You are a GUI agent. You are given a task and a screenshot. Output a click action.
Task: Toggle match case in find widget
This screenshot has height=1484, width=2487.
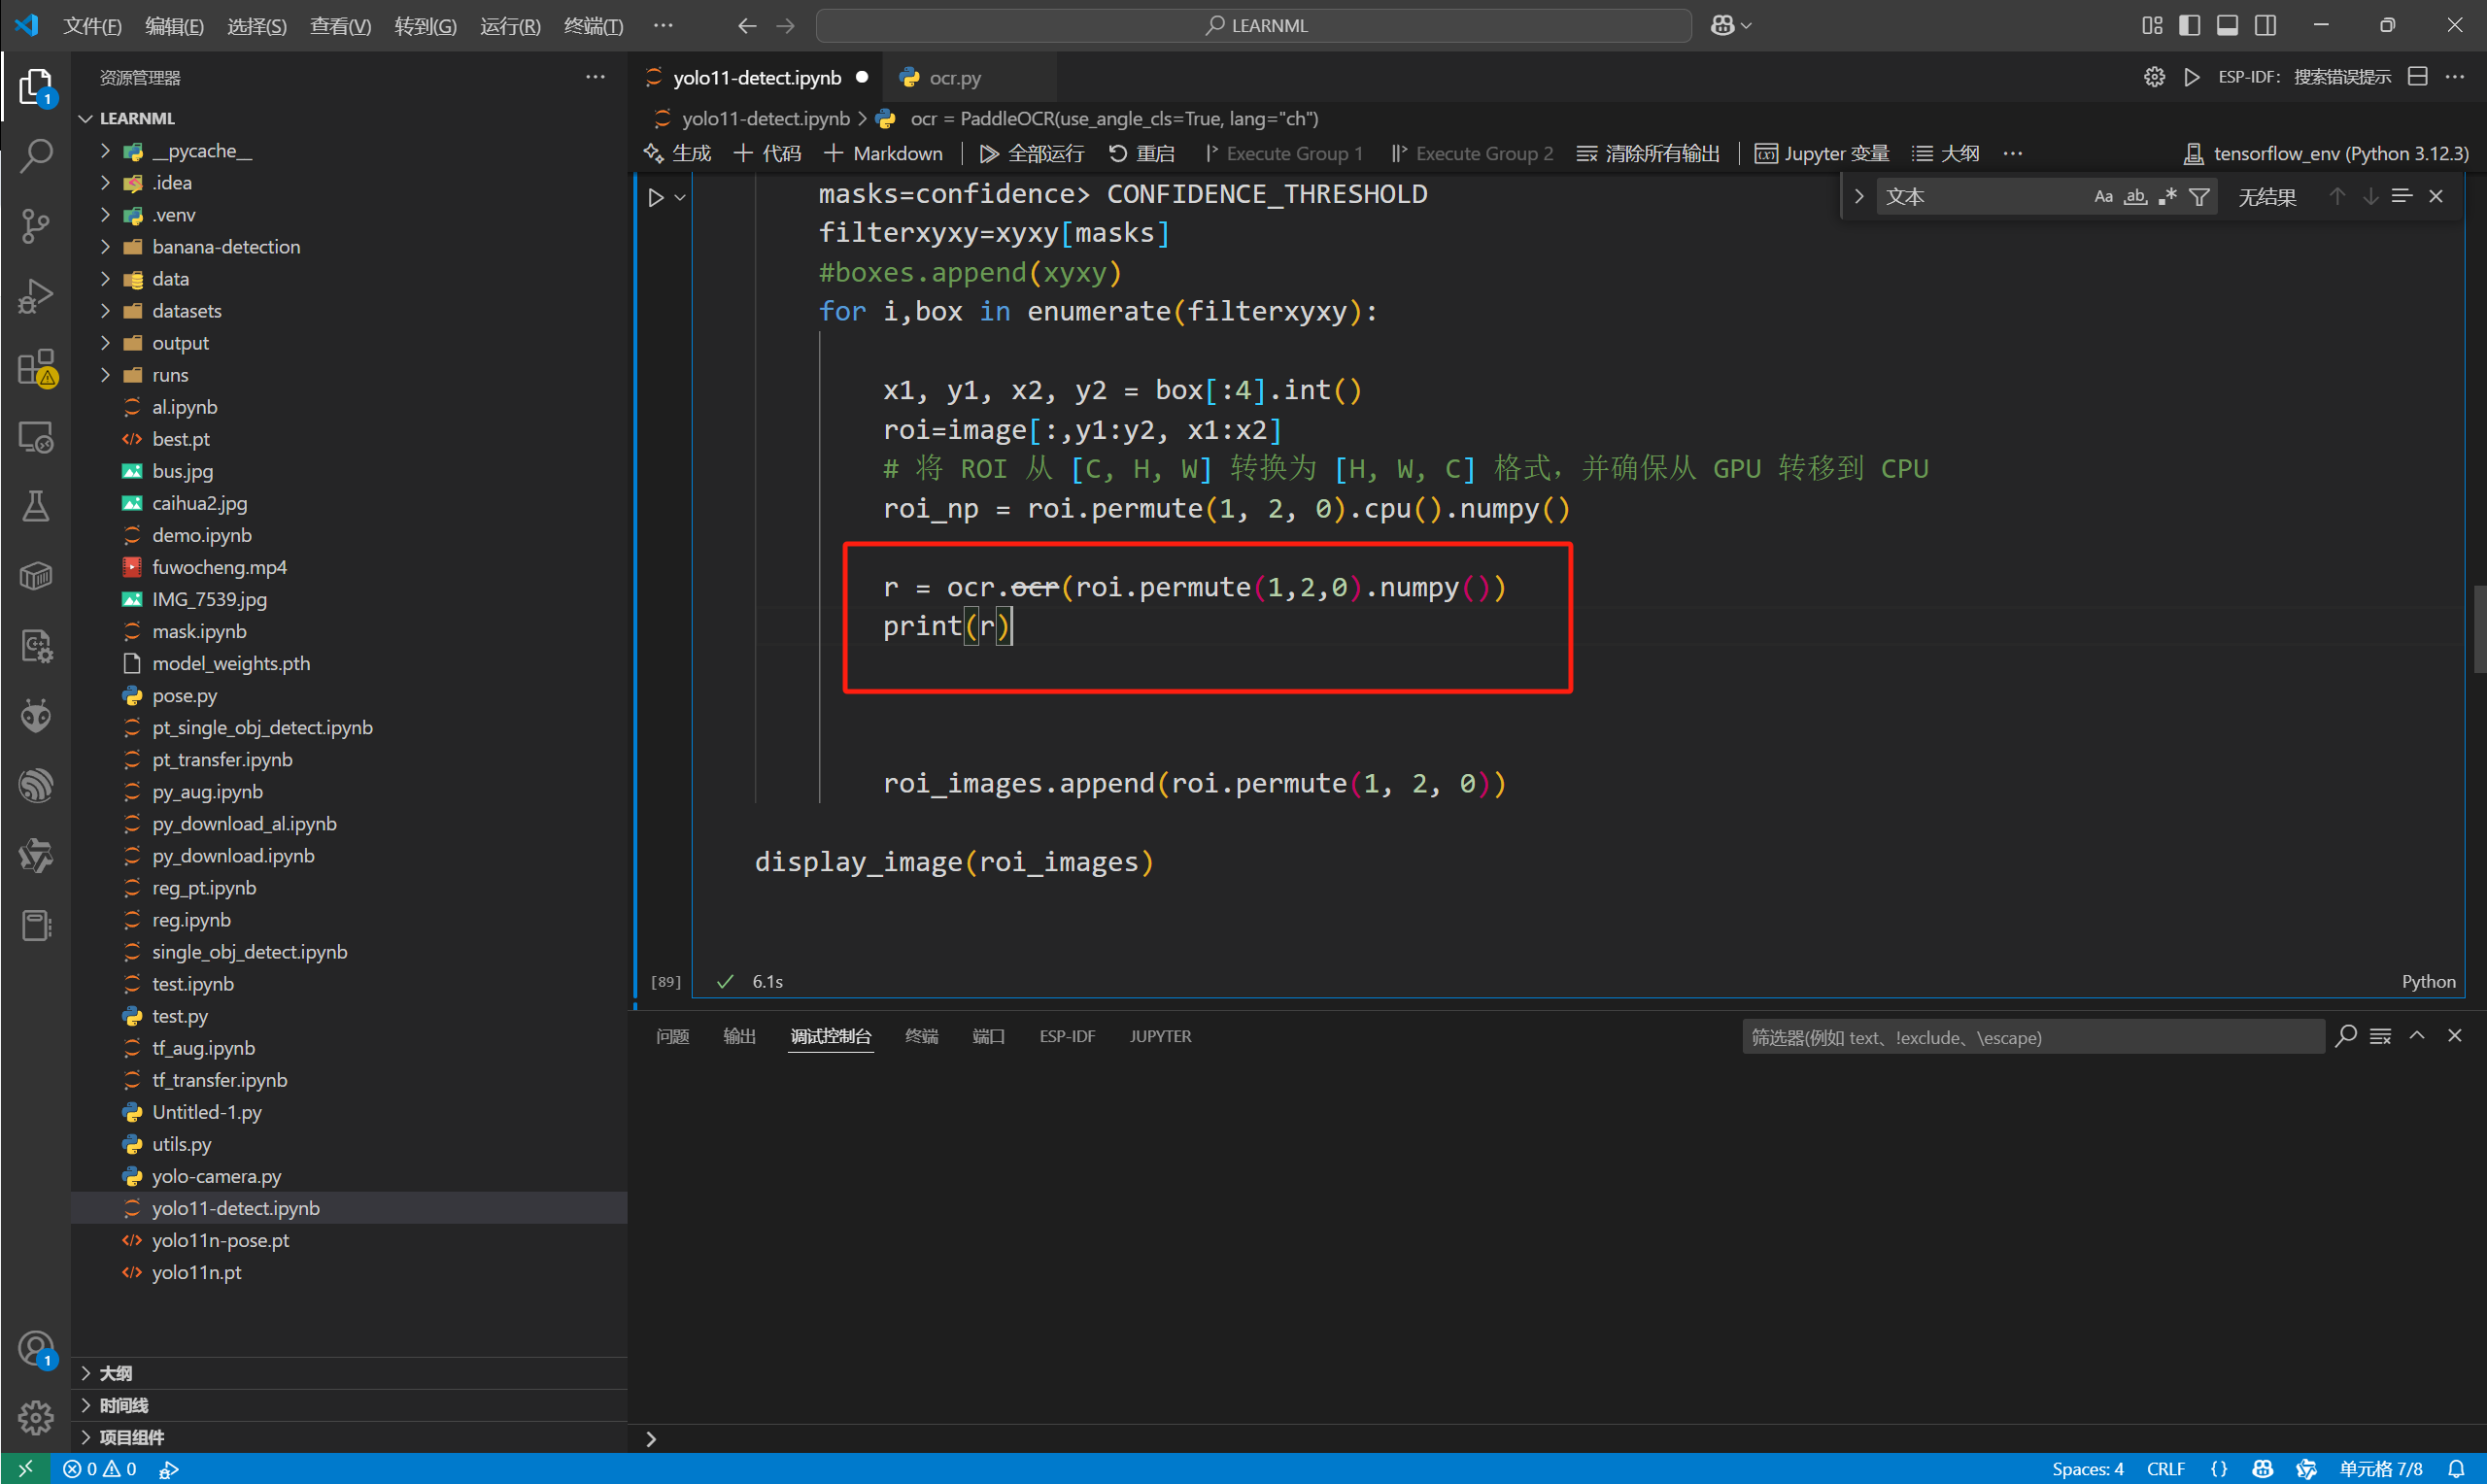(2103, 197)
